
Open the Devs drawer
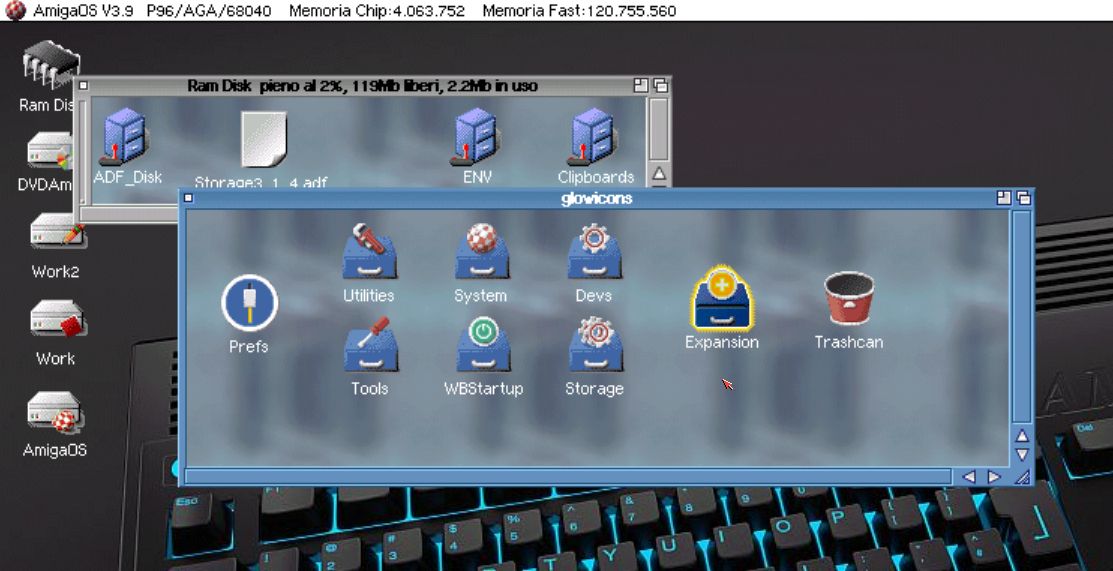click(x=594, y=254)
